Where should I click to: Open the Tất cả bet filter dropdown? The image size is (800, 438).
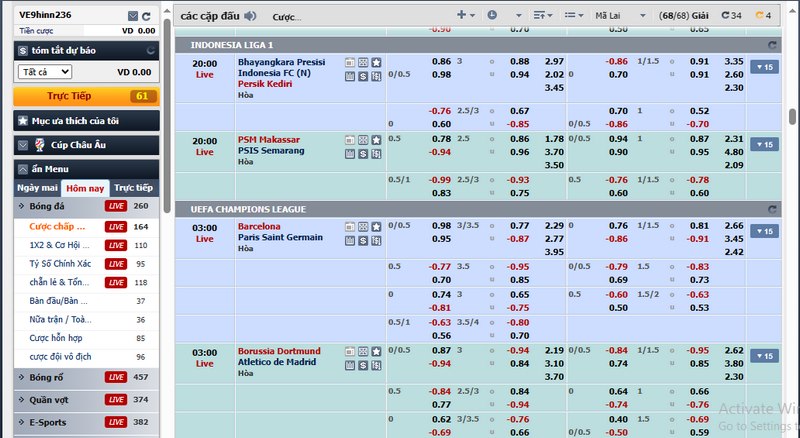pyautogui.click(x=45, y=72)
